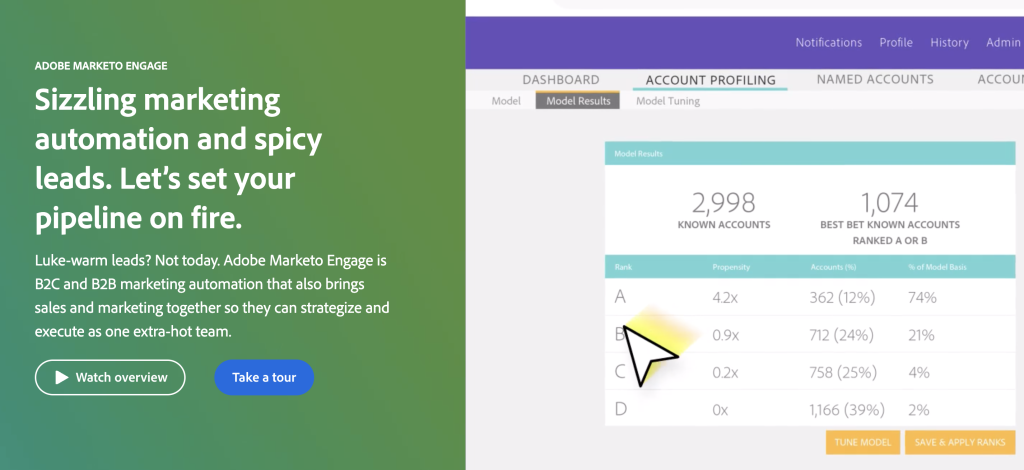The image size is (1024, 470).
Task: Click the Take a tour button
Action: click(x=264, y=377)
